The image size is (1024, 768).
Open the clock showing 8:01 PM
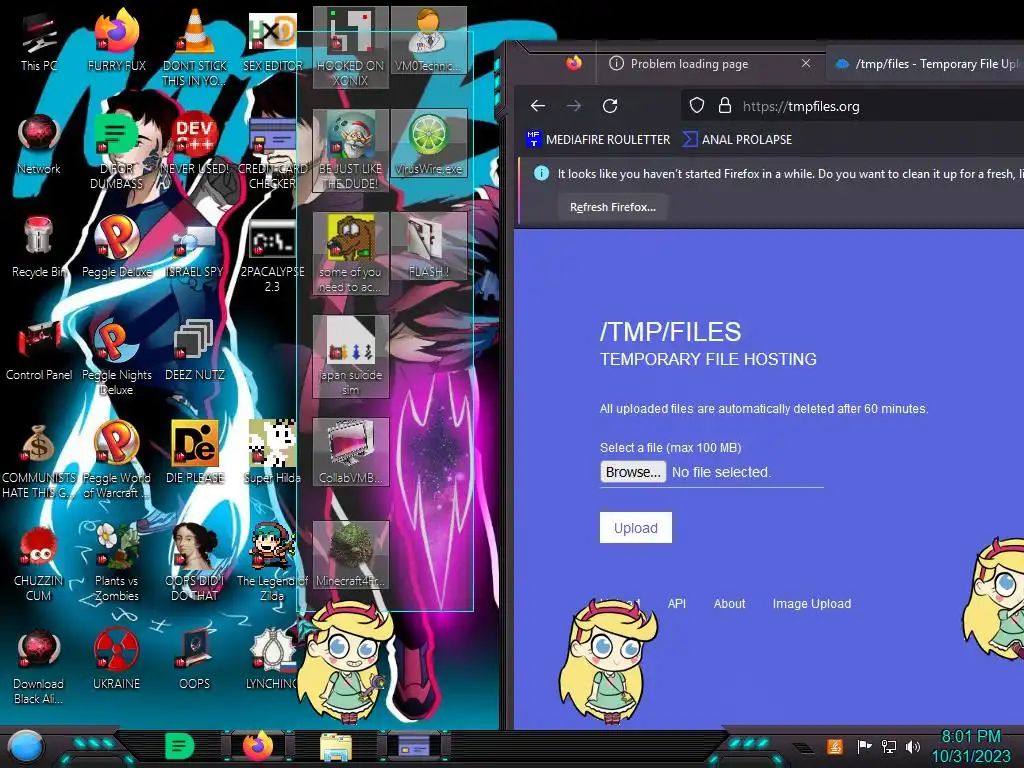coord(970,746)
